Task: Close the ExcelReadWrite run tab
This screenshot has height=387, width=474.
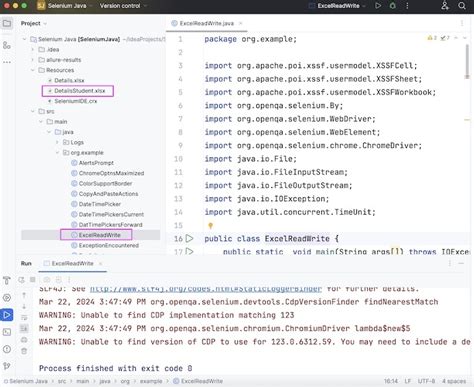Action: tap(100, 263)
